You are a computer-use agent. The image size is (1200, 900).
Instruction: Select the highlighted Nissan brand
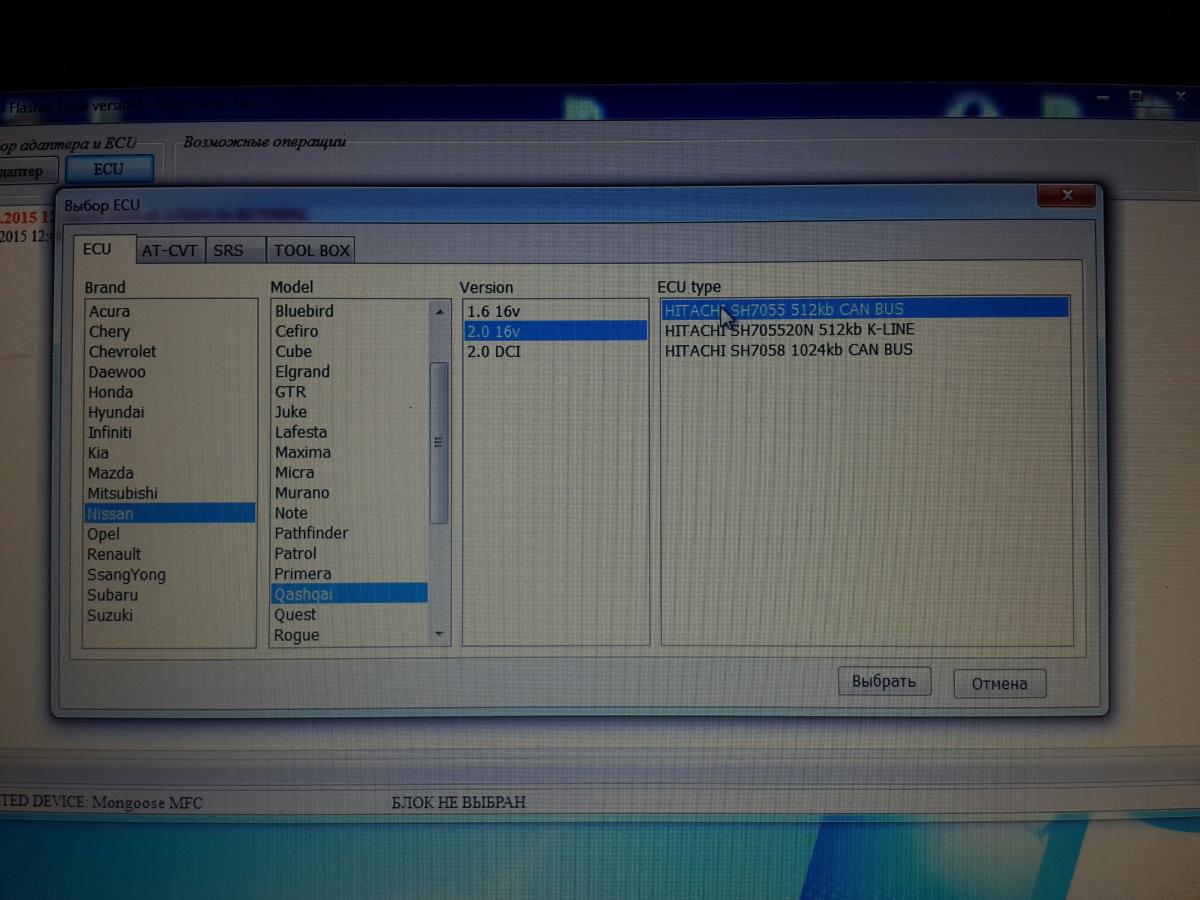tap(169, 513)
